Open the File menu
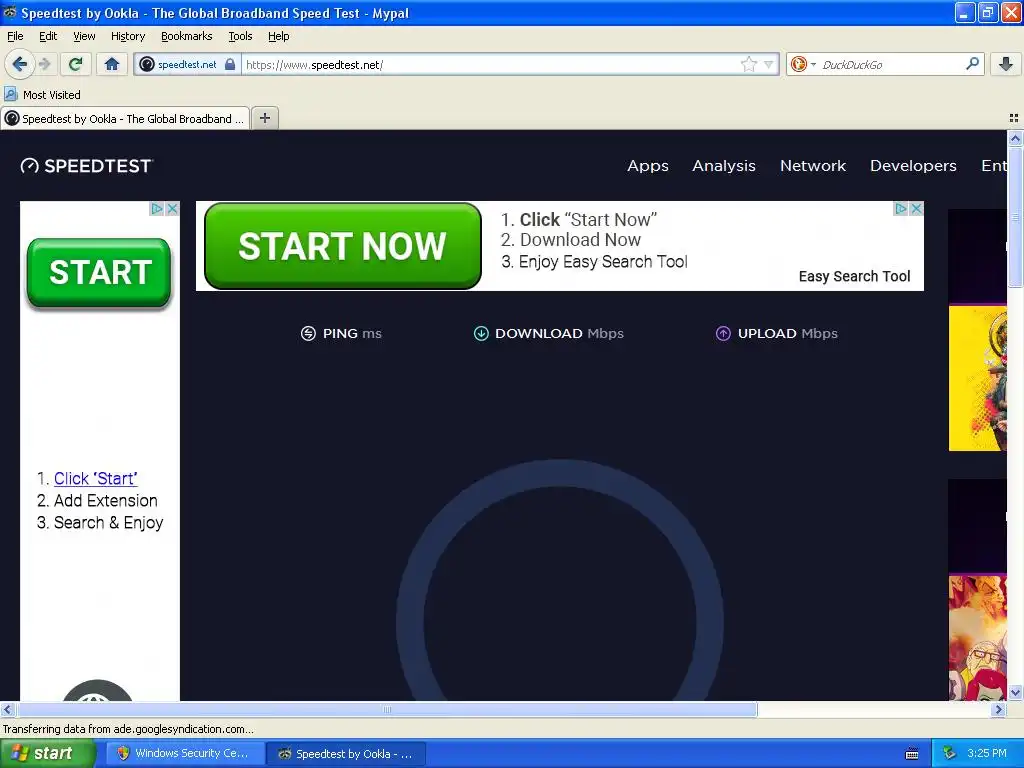Image resolution: width=1024 pixels, height=768 pixels. coord(15,36)
